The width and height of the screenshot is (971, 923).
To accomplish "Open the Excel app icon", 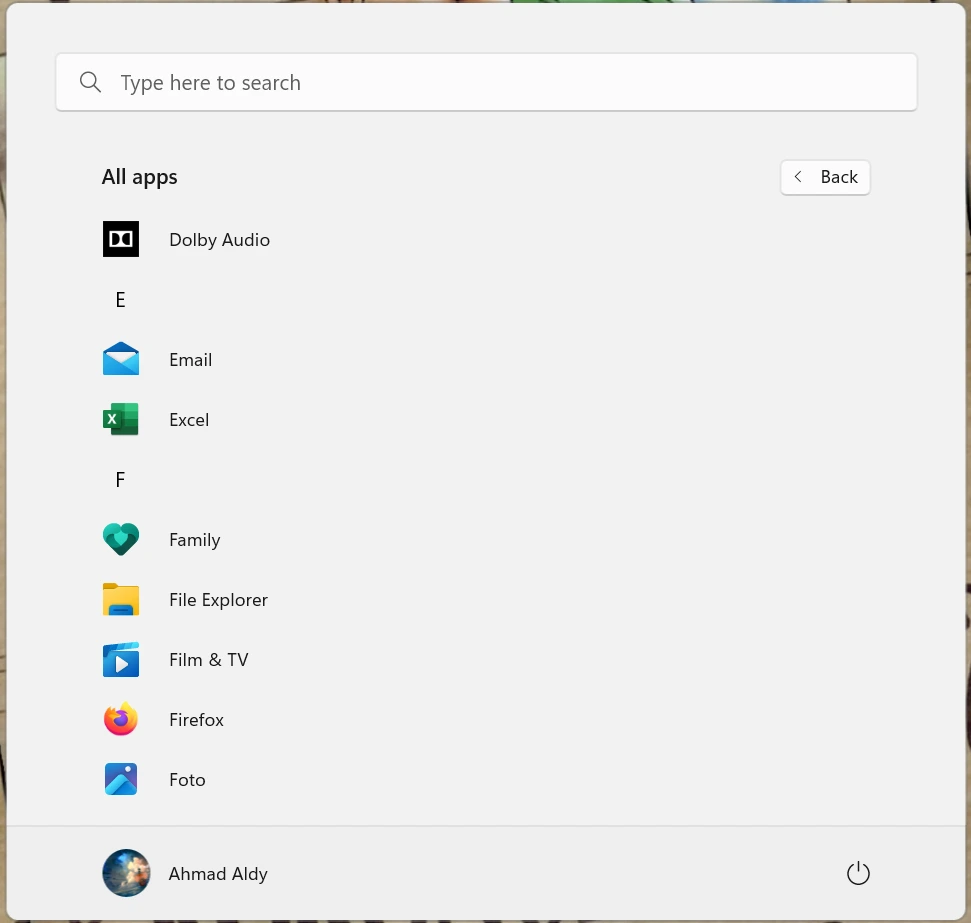I will (121, 419).
